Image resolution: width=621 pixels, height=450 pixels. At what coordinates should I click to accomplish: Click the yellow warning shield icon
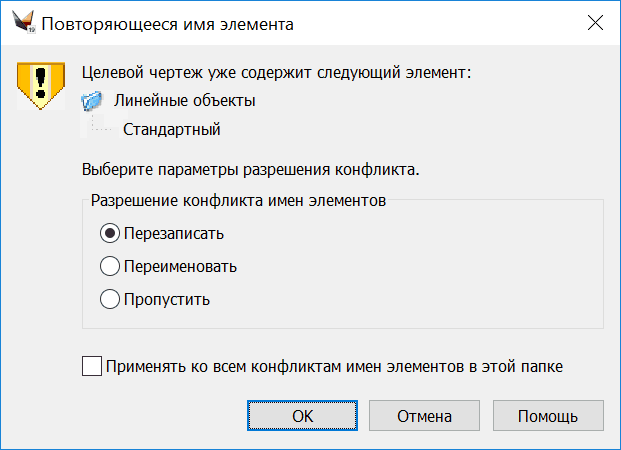(x=41, y=85)
